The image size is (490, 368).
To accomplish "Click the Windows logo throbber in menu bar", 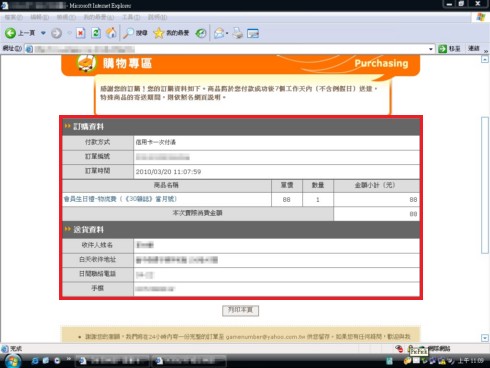I will [x=481, y=17].
